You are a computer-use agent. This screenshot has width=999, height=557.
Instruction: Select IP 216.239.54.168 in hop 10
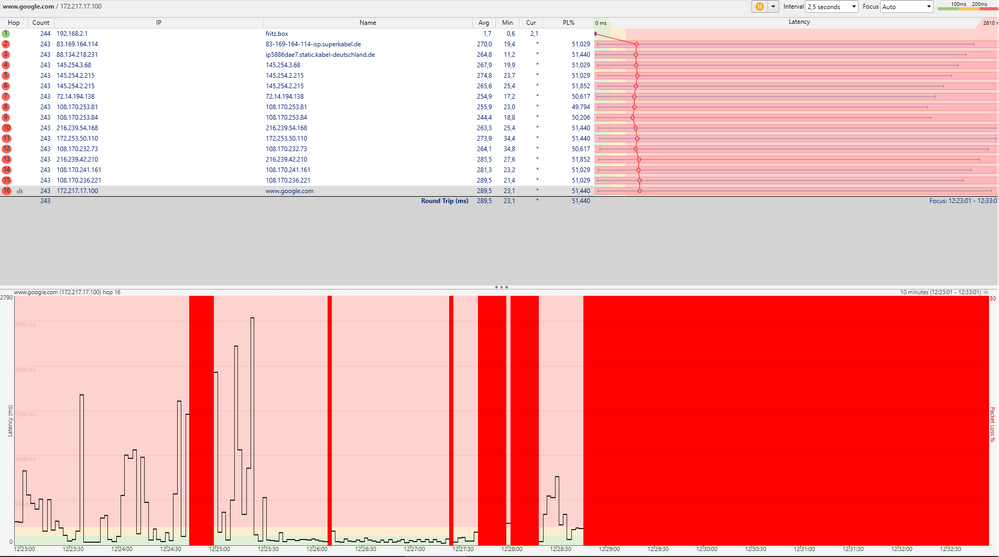77,127
